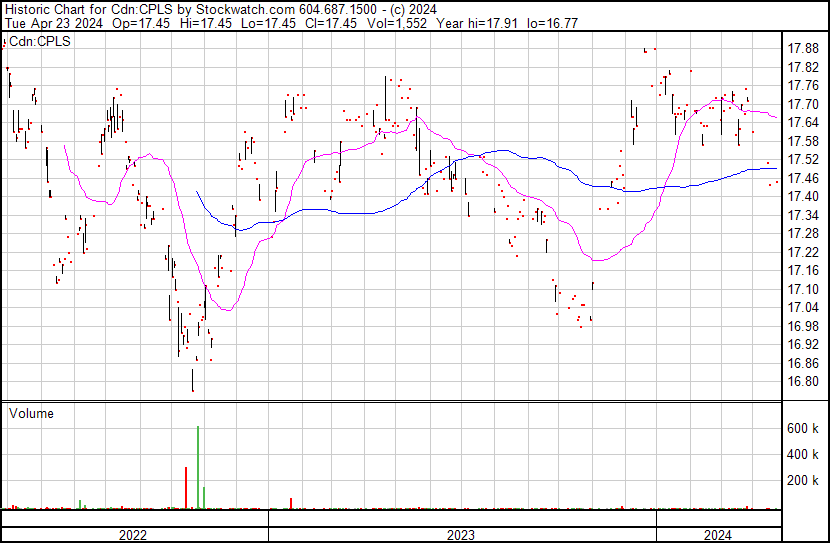This screenshot has width=830, height=543.
Task: Click the 16.80 price axis label
Action: [x=803, y=381]
